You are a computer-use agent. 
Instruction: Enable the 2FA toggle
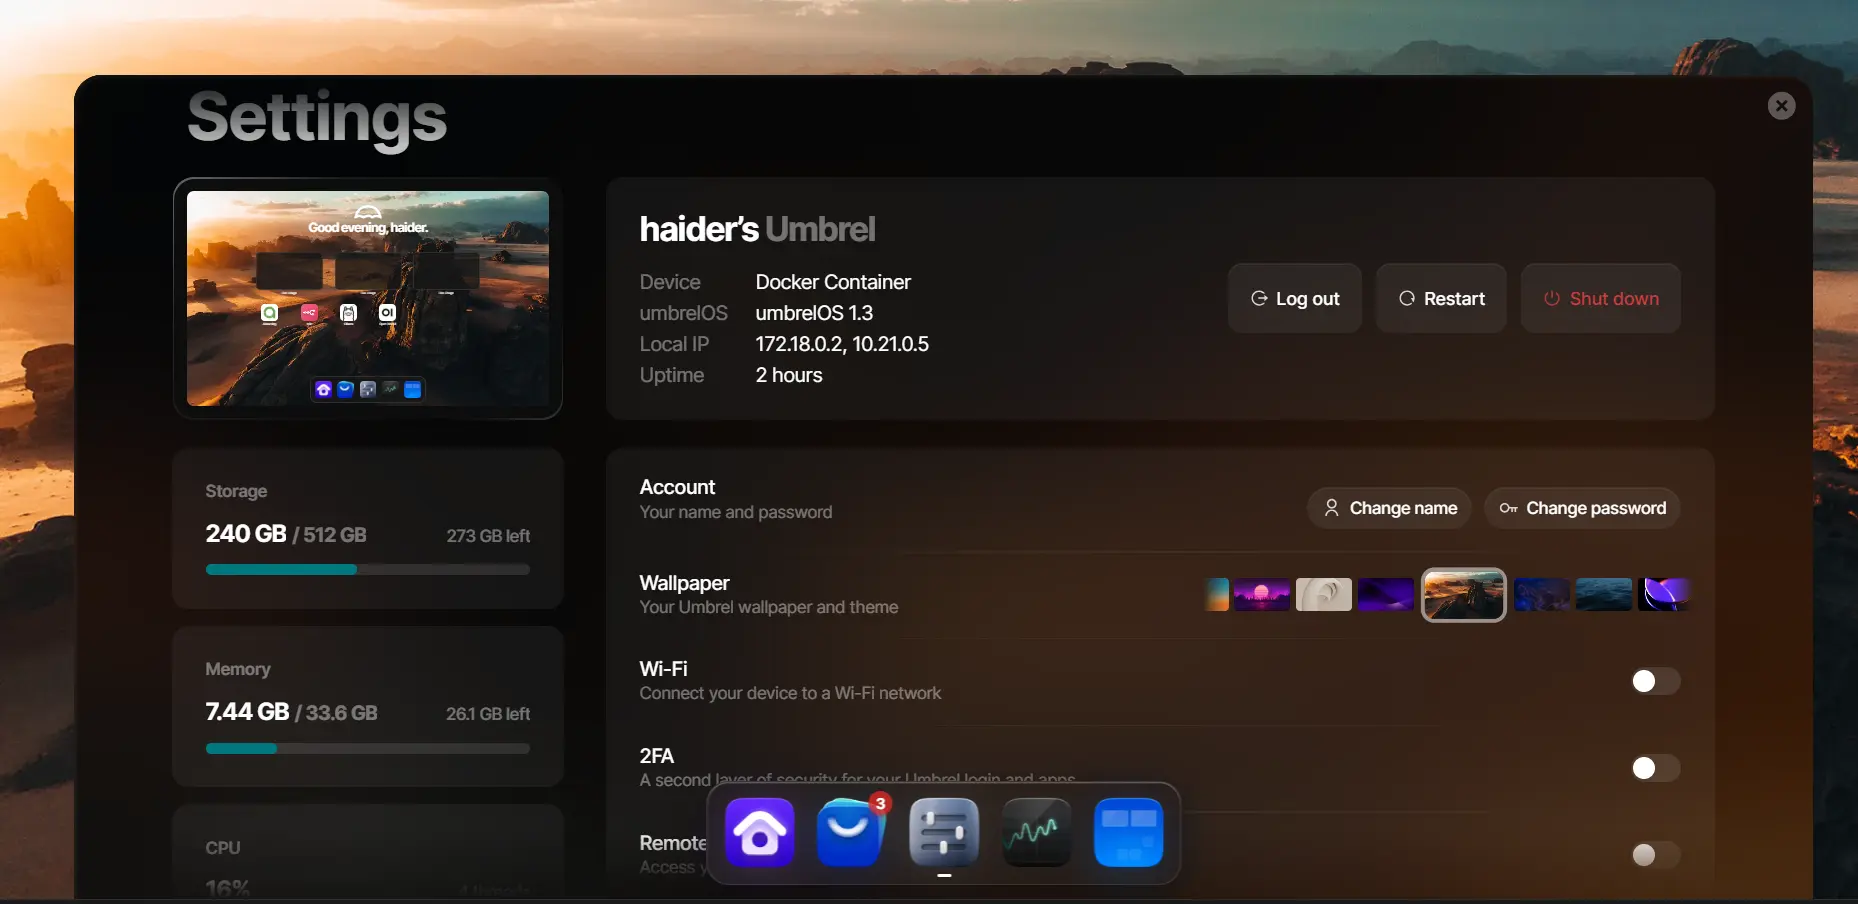pos(1655,768)
